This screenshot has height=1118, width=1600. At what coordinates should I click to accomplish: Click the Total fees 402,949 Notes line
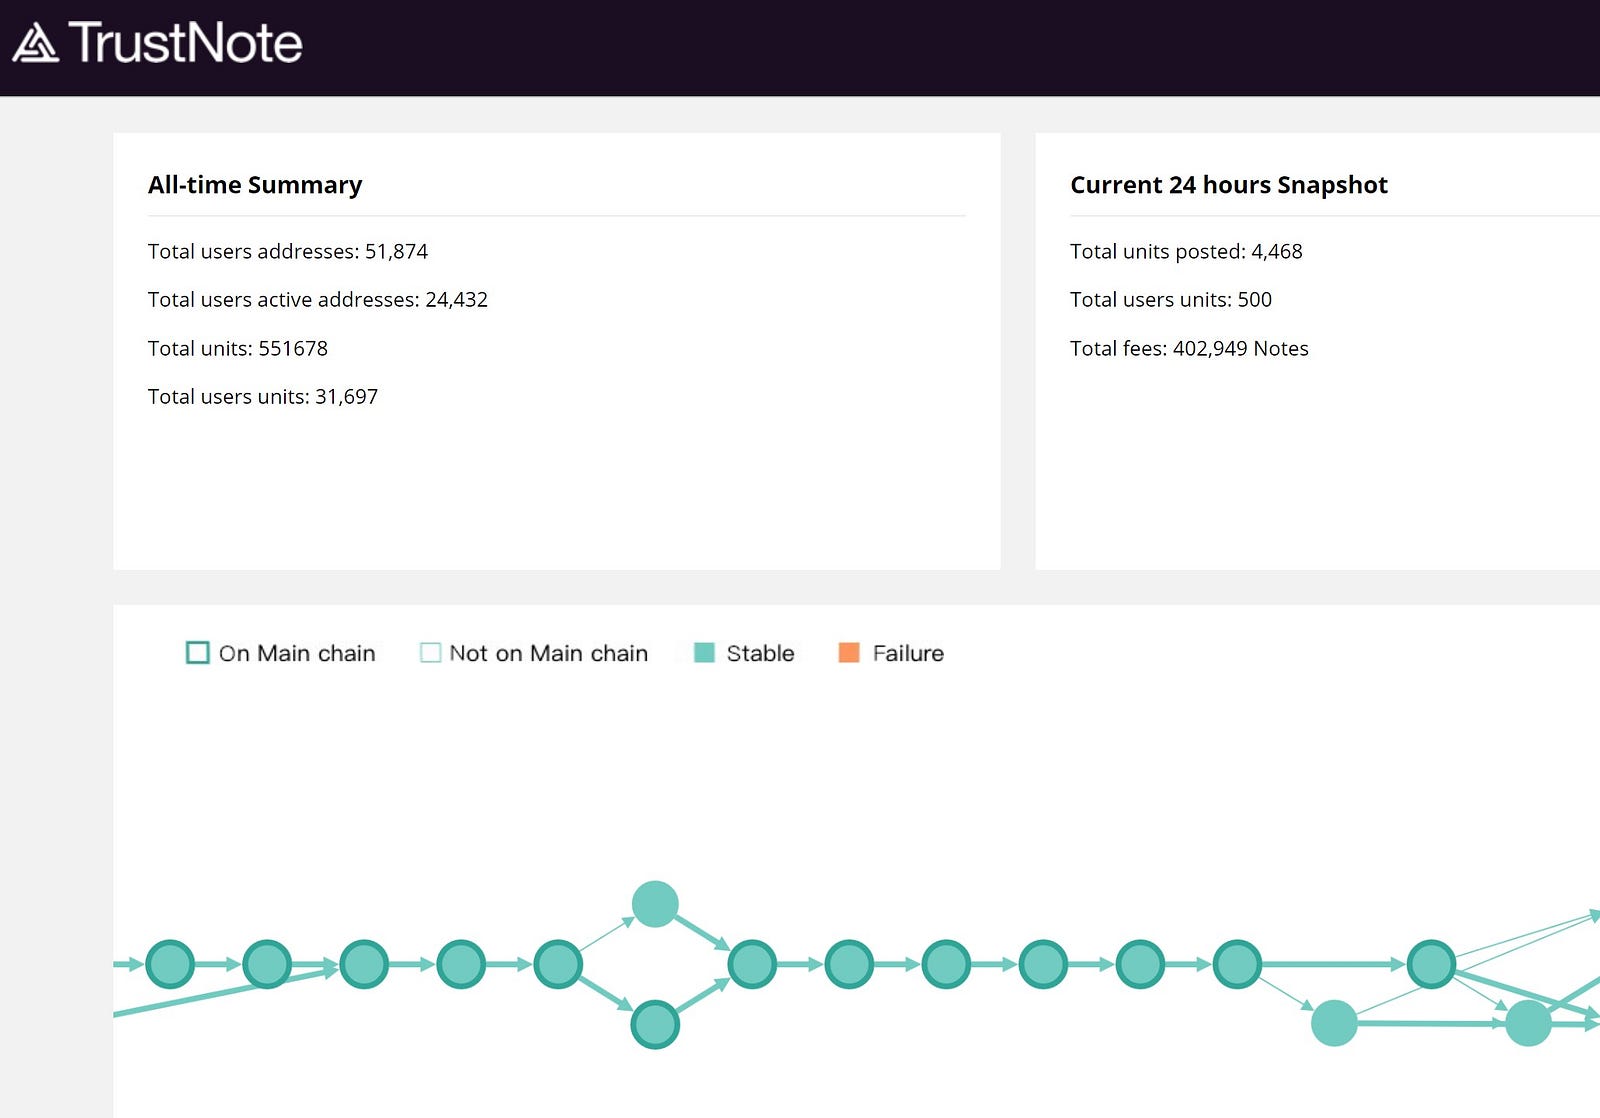pos(1189,348)
